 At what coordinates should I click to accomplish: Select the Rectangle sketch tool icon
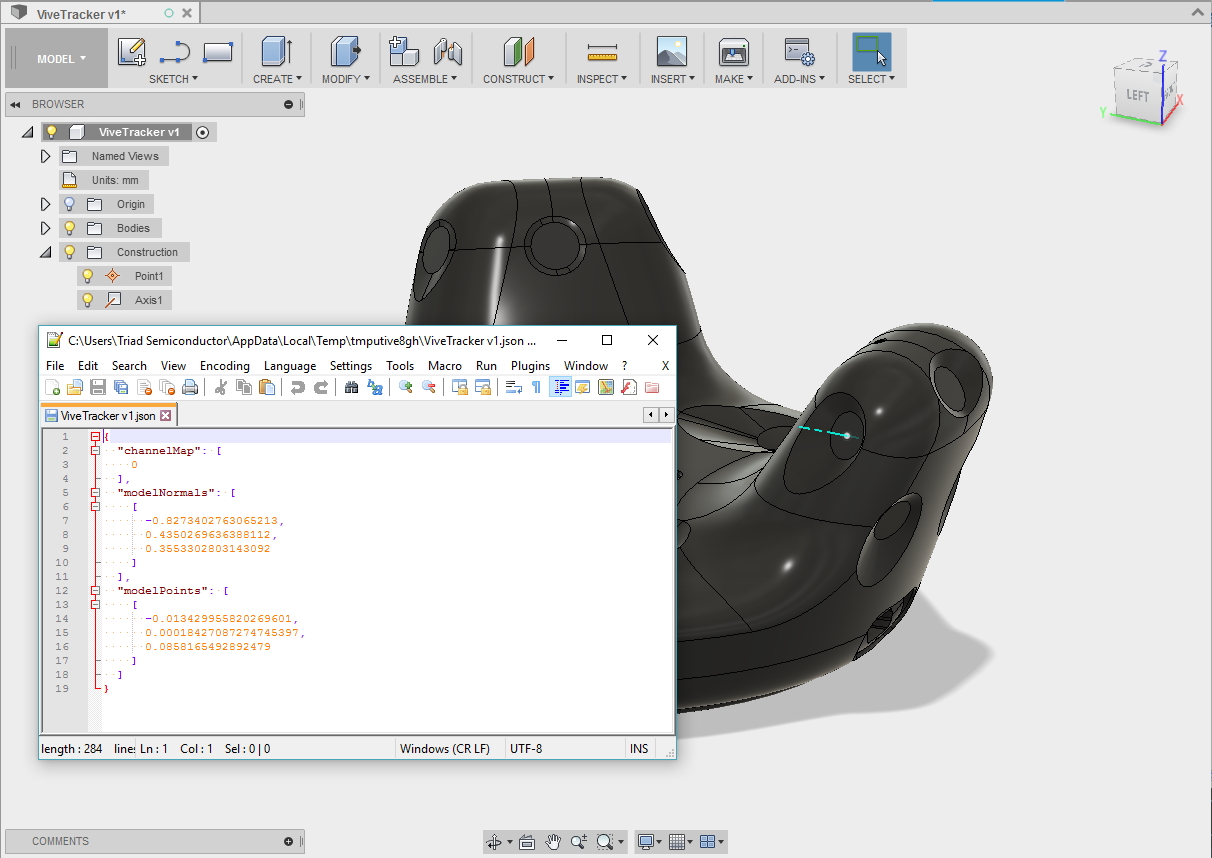(218, 52)
